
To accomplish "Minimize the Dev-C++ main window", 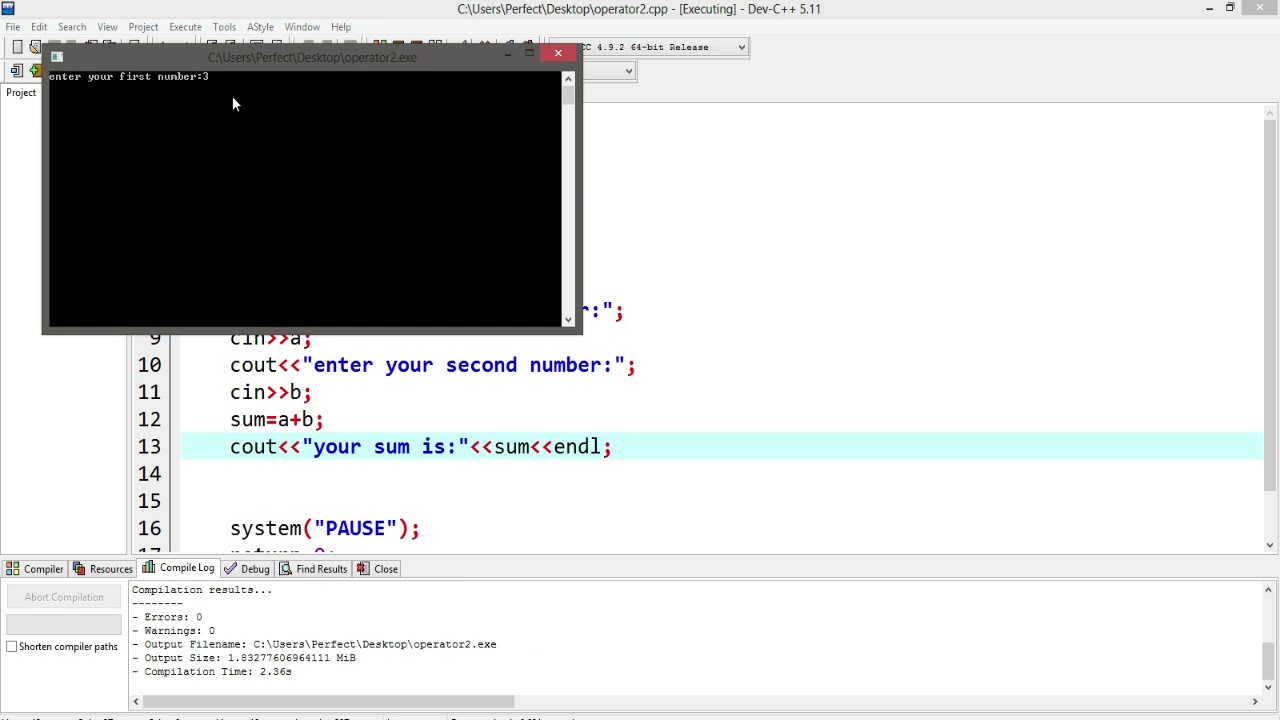I will point(1209,8).
